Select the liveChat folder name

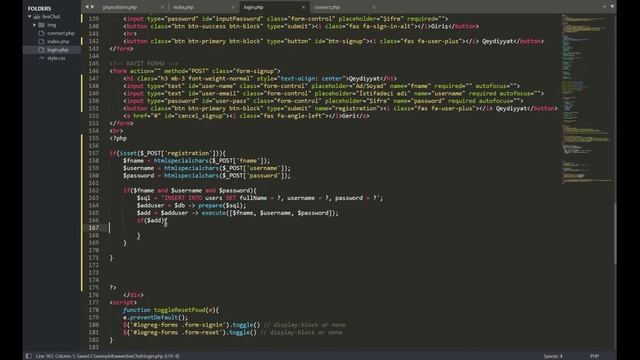(51, 17)
